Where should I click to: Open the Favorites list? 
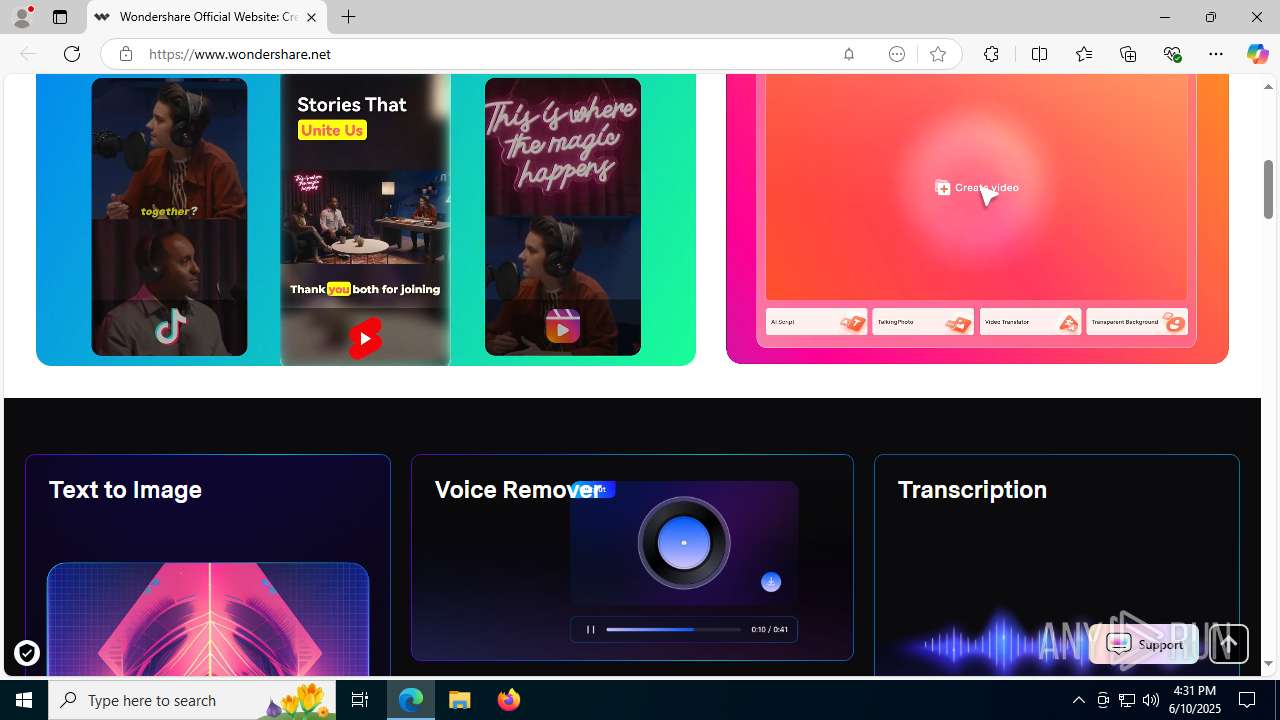point(1084,54)
